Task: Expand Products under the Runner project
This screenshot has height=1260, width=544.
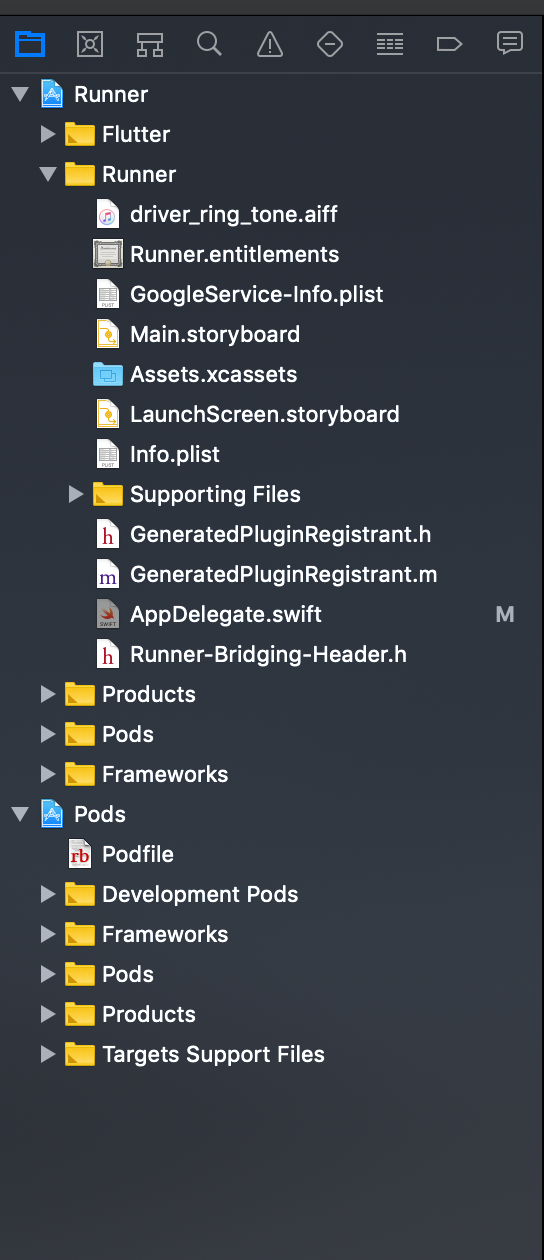Action: coord(48,694)
